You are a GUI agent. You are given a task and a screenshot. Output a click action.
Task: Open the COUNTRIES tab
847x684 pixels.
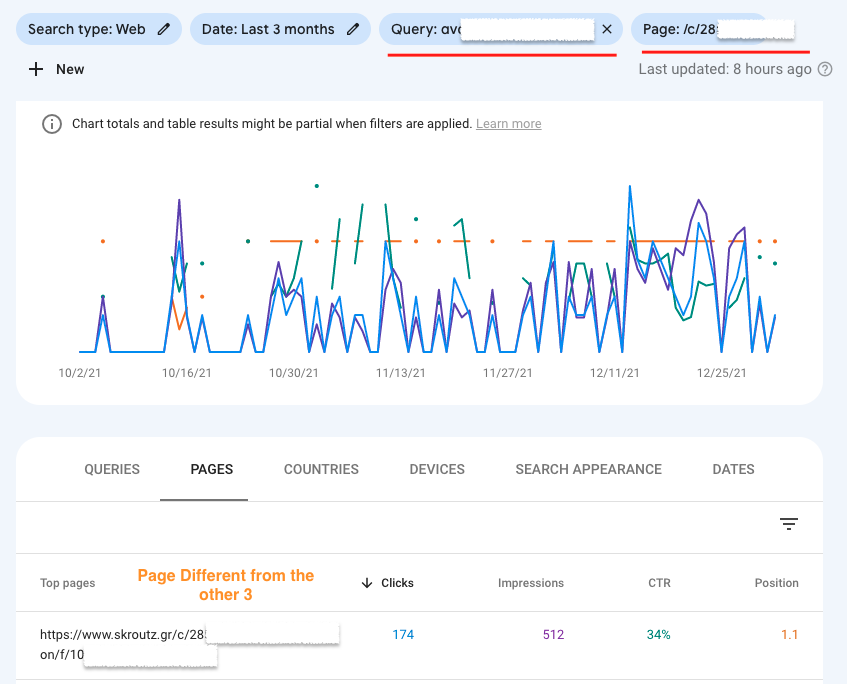(x=321, y=469)
